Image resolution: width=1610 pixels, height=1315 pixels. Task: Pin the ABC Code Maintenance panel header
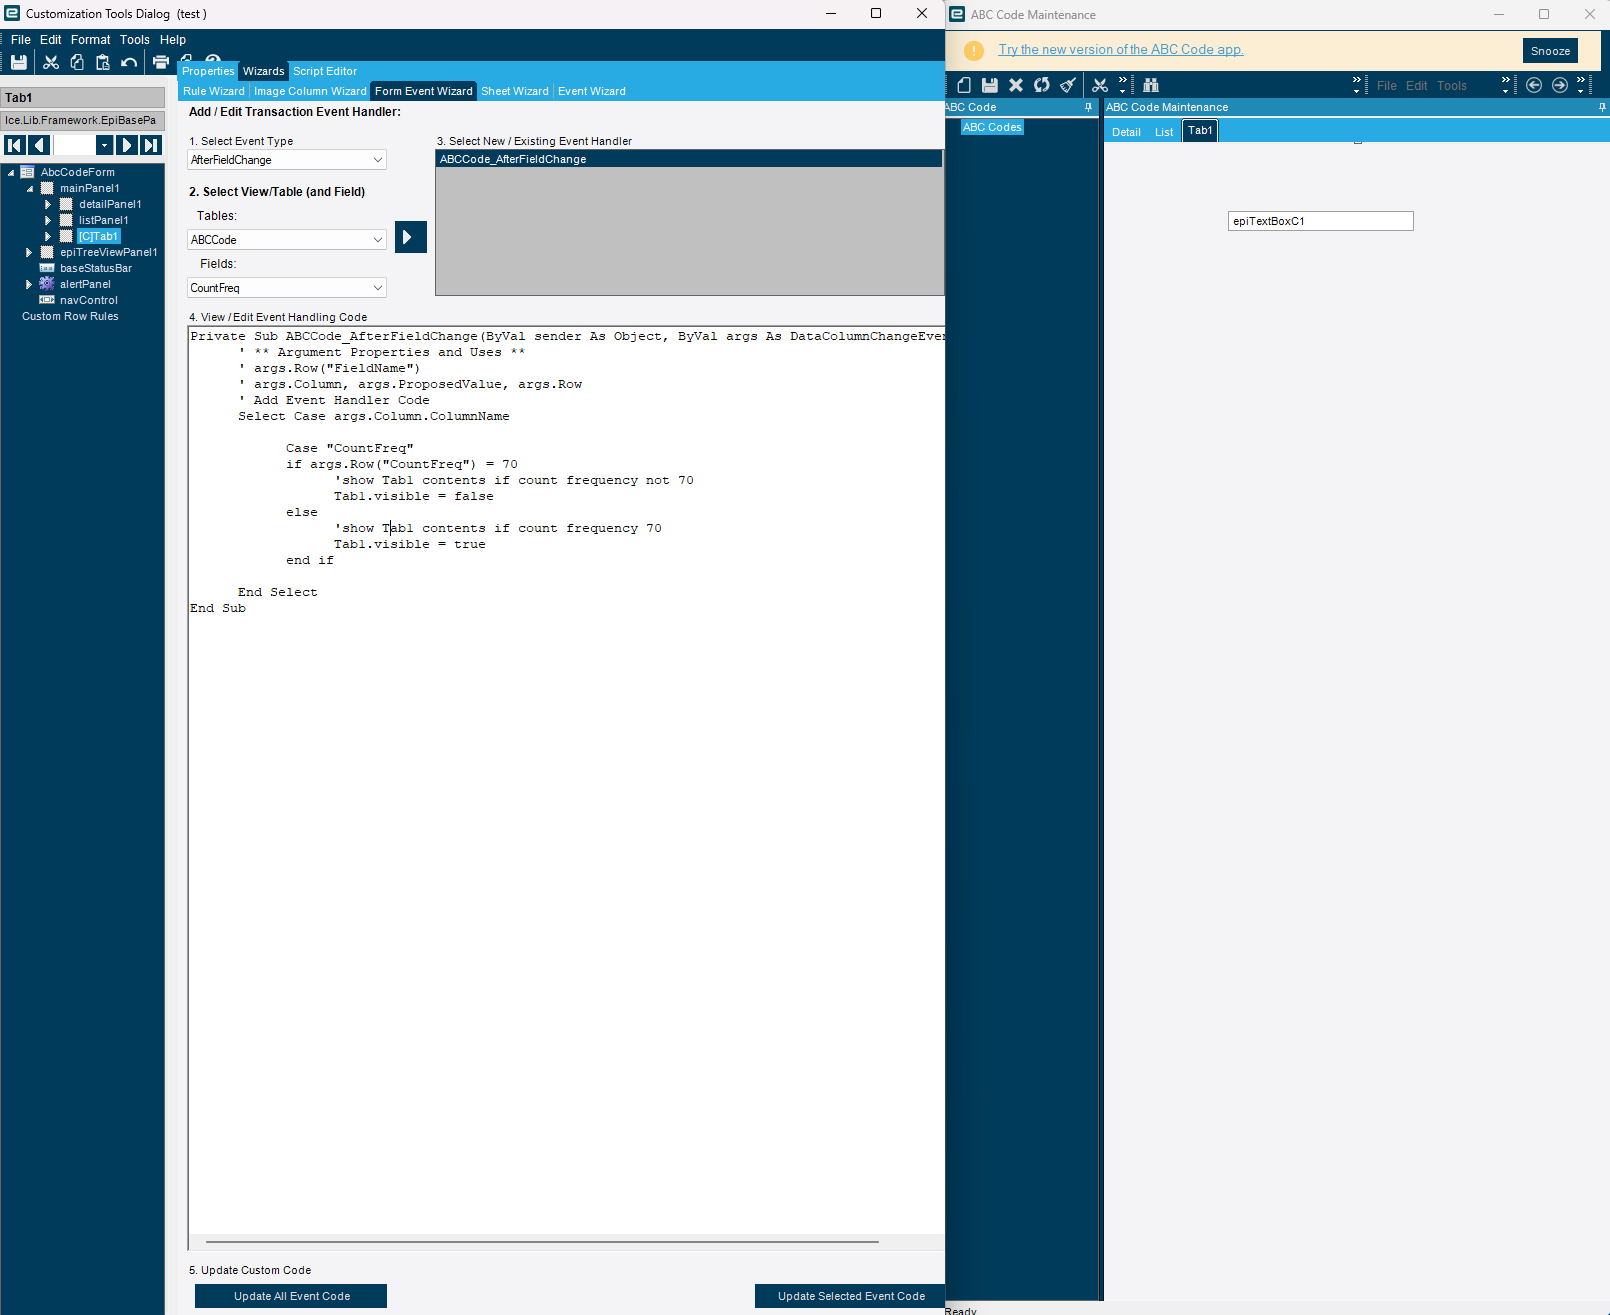point(1602,107)
